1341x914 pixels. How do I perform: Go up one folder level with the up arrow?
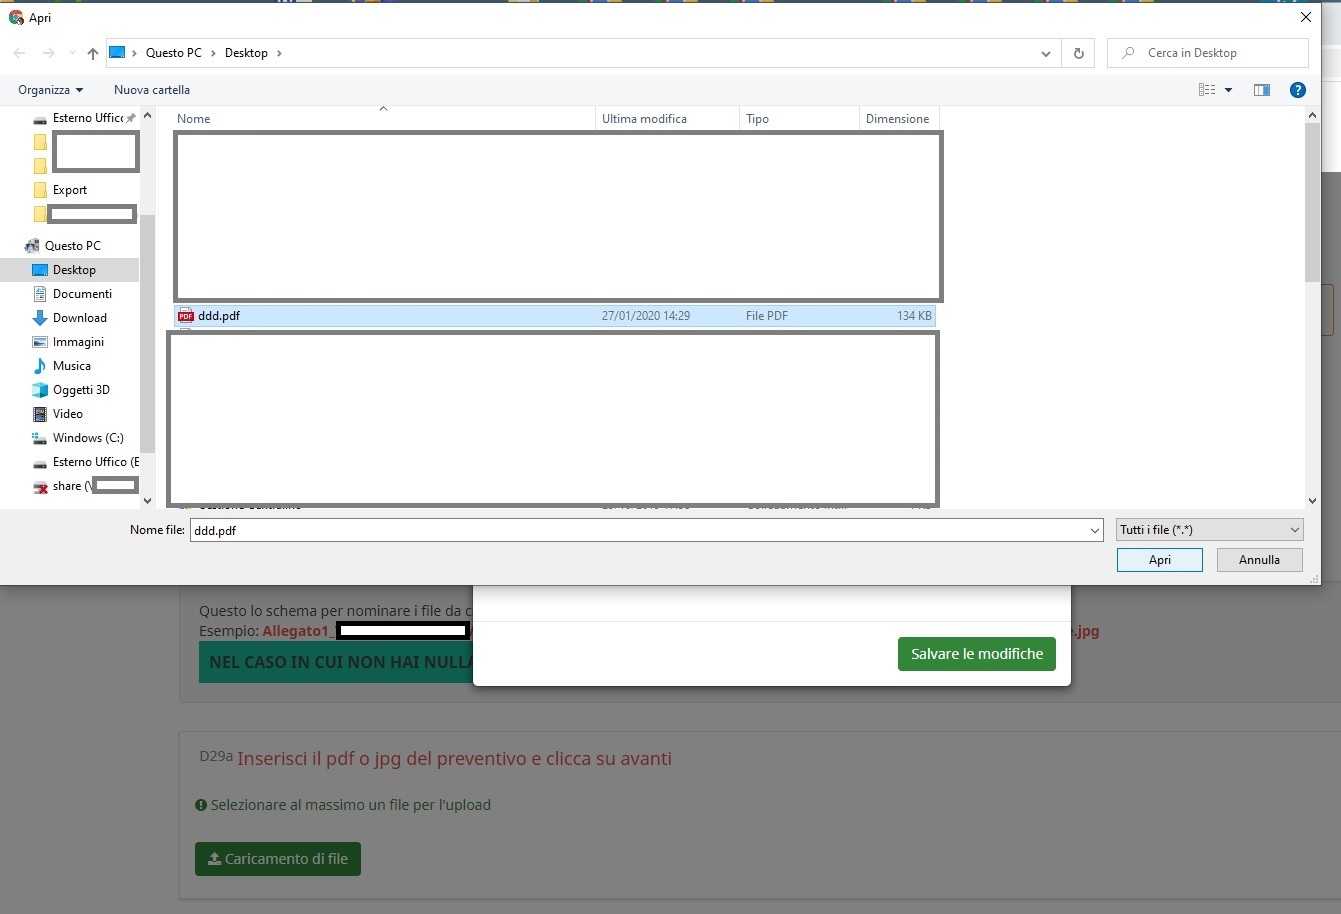point(93,53)
